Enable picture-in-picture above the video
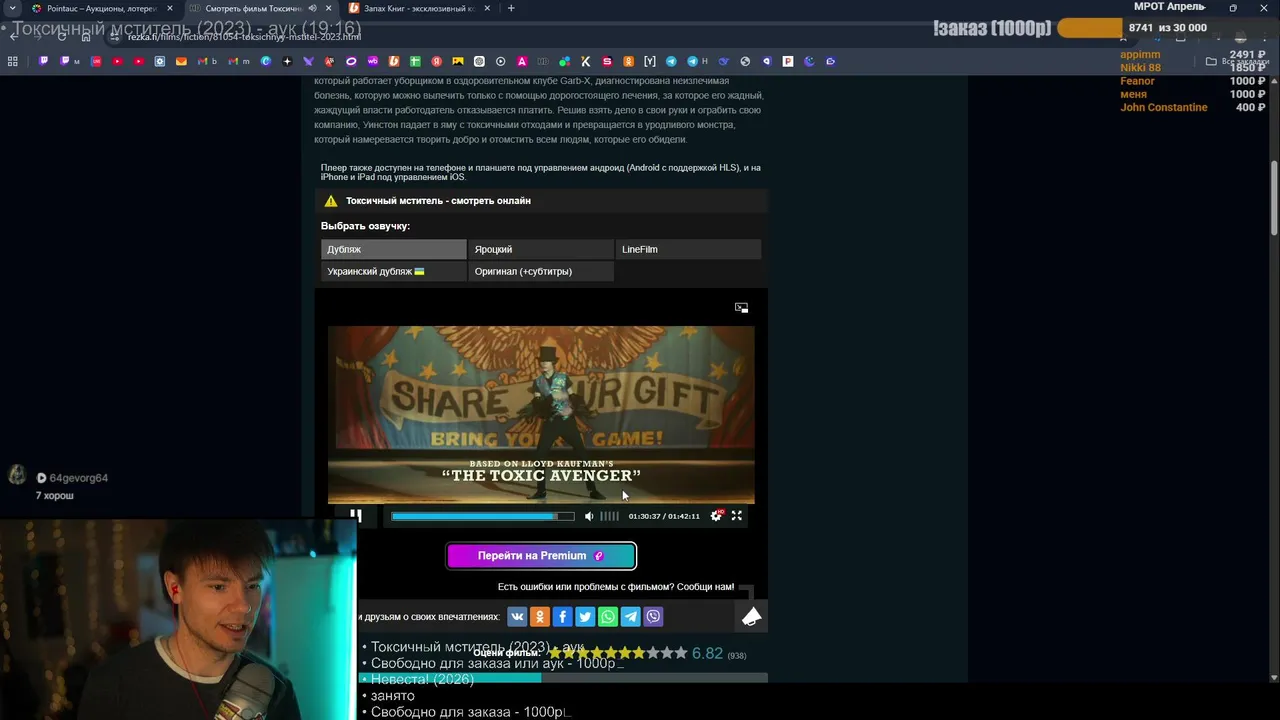The width and height of the screenshot is (1280, 720). 741,308
